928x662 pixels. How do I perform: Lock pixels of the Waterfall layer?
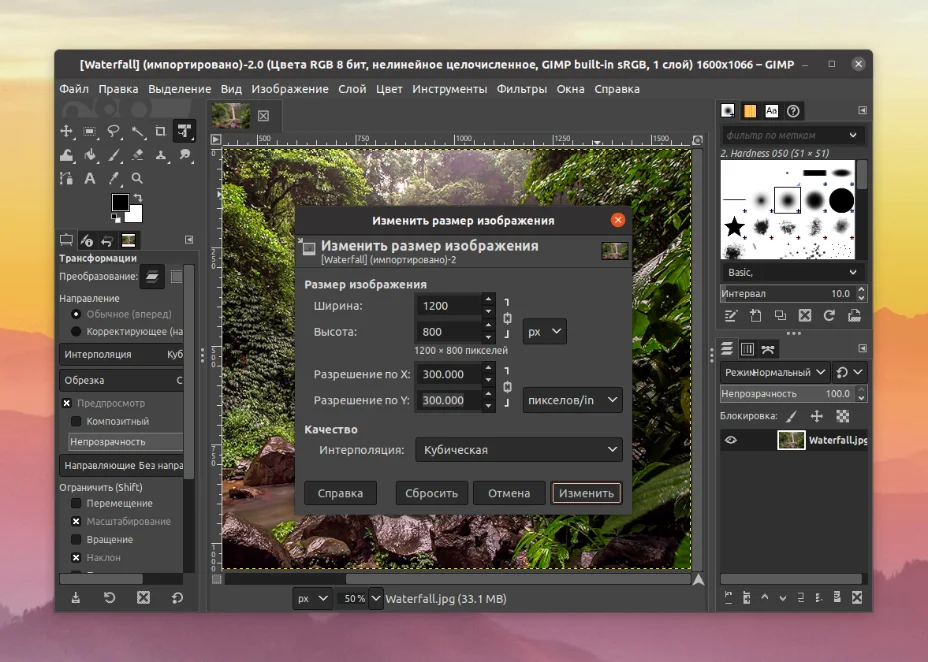(791, 416)
